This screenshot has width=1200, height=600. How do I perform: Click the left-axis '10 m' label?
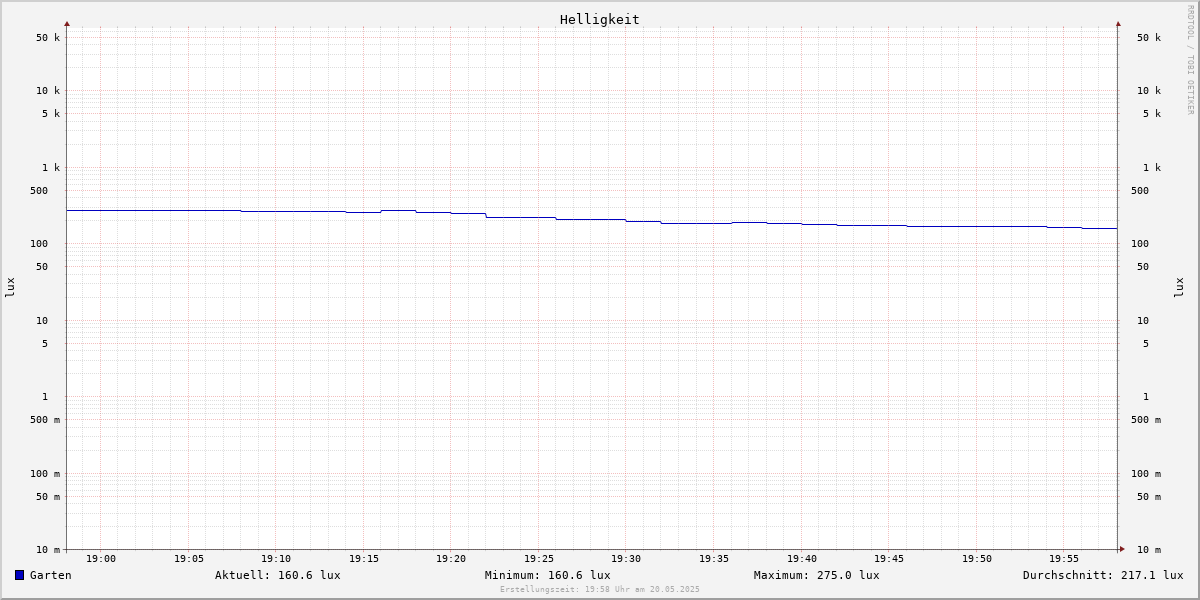(48, 550)
